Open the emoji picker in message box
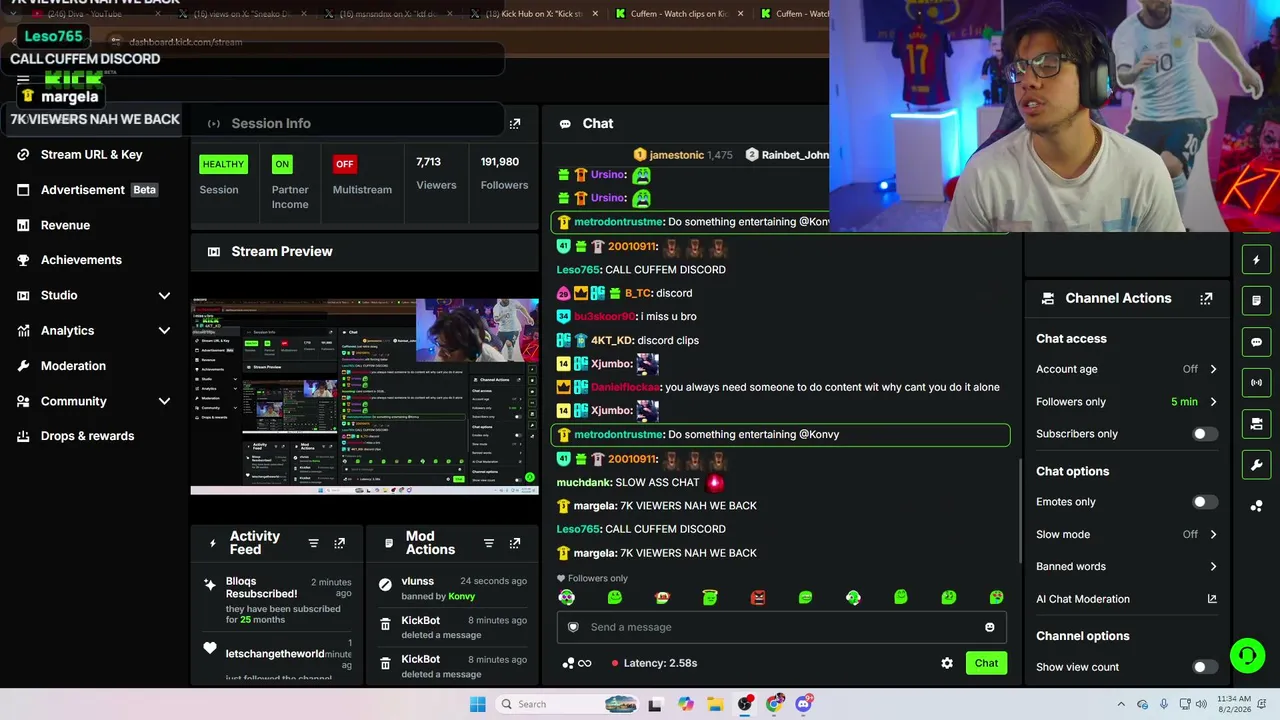Image resolution: width=1280 pixels, height=720 pixels. tap(990, 627)
